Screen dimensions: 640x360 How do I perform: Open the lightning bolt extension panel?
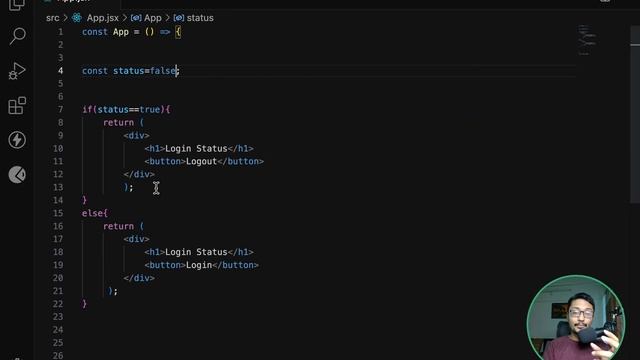click(x=17, y=140)
